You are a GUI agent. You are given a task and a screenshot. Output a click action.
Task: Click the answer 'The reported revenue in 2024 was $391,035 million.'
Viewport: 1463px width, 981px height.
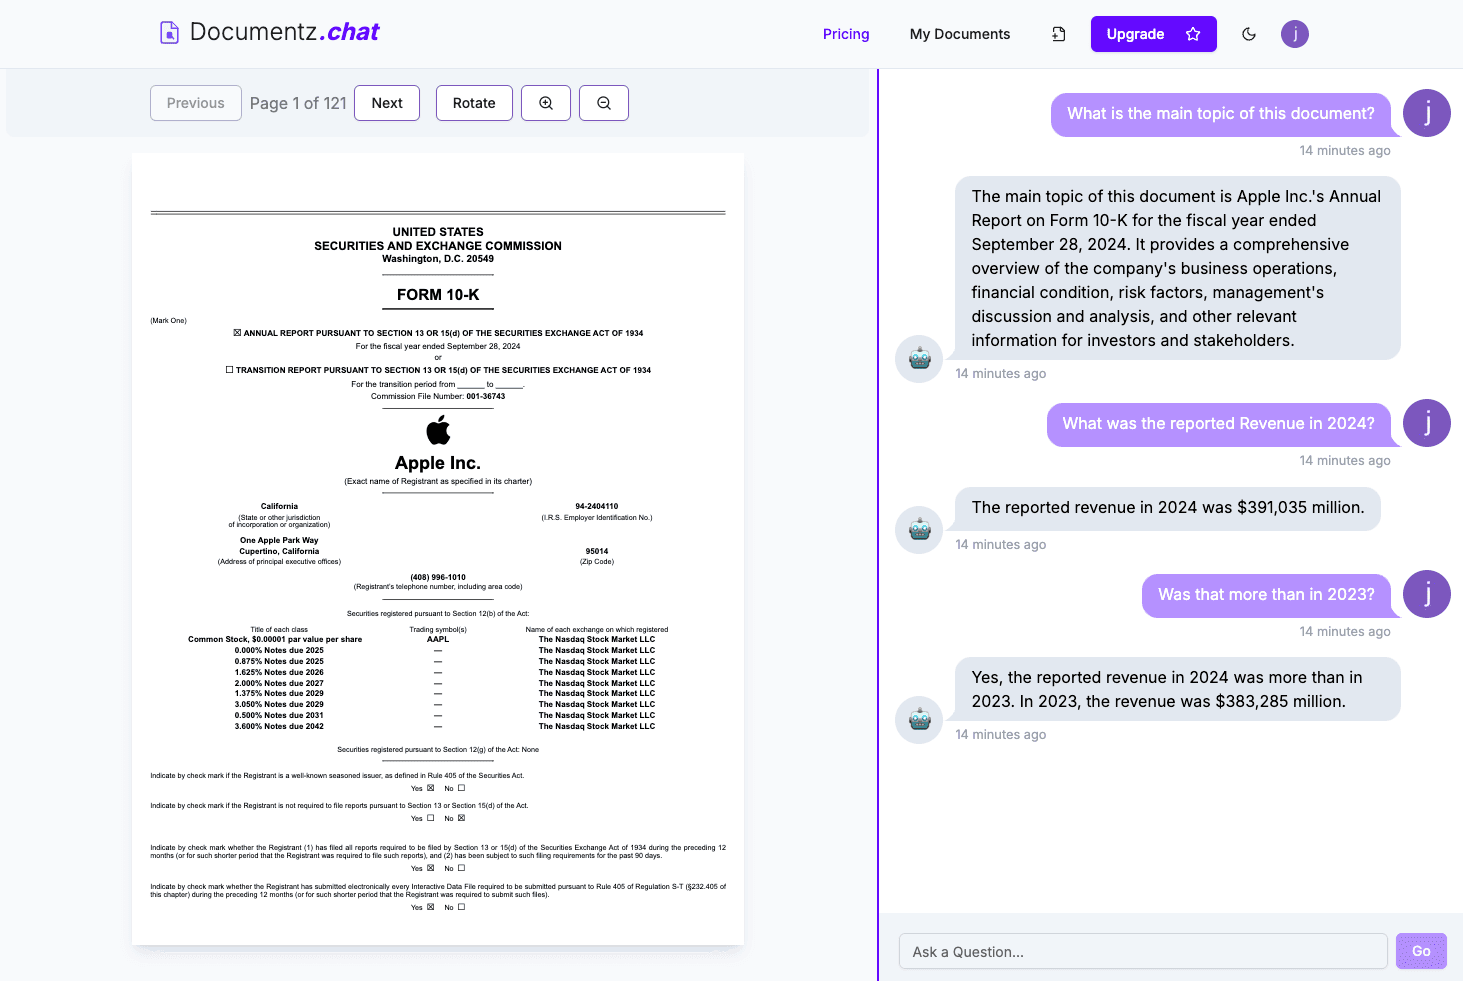(x=1168, y=508)
